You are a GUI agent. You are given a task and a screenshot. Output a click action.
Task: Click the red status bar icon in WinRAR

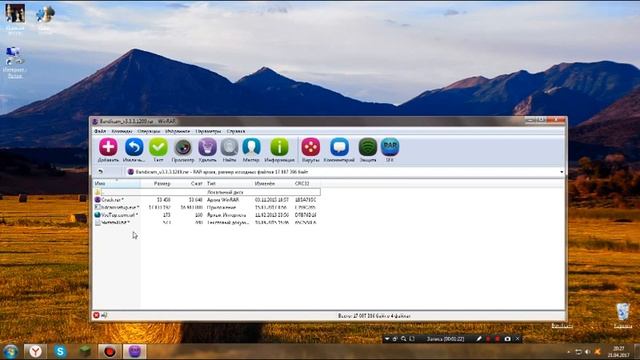point(96,315)
